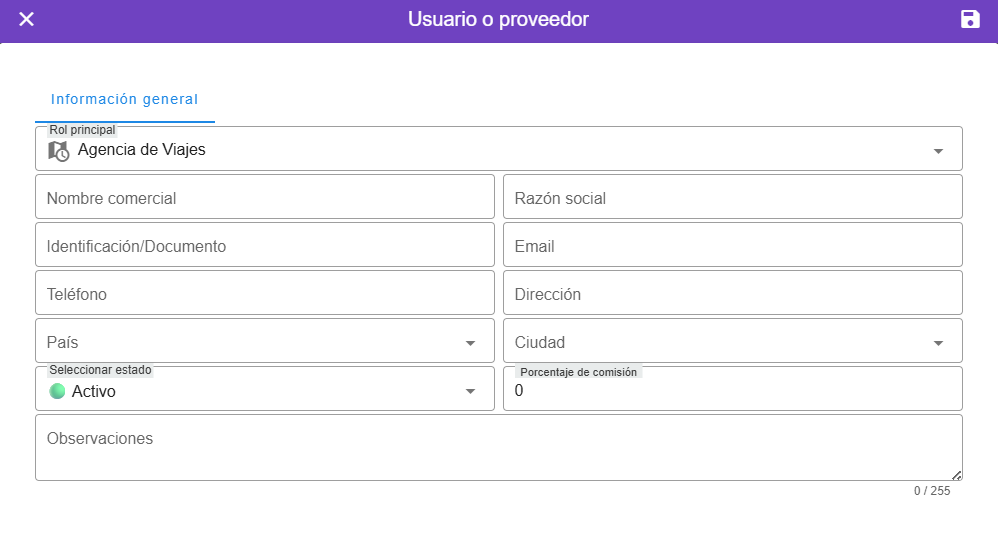Expand the País dropdown
998x533 pixels.
coord(469,343)
